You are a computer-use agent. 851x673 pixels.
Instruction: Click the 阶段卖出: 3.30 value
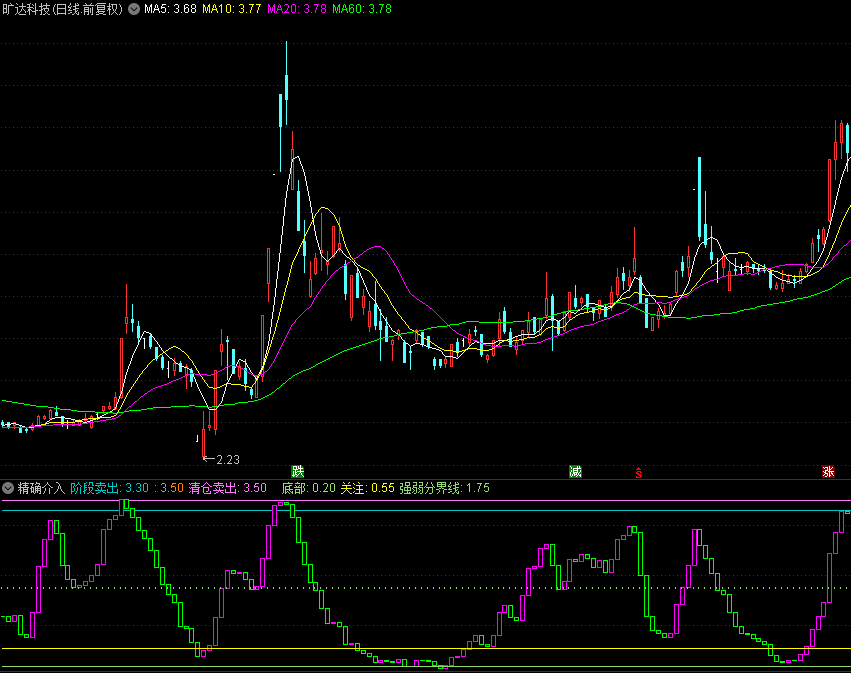point(110,488)
